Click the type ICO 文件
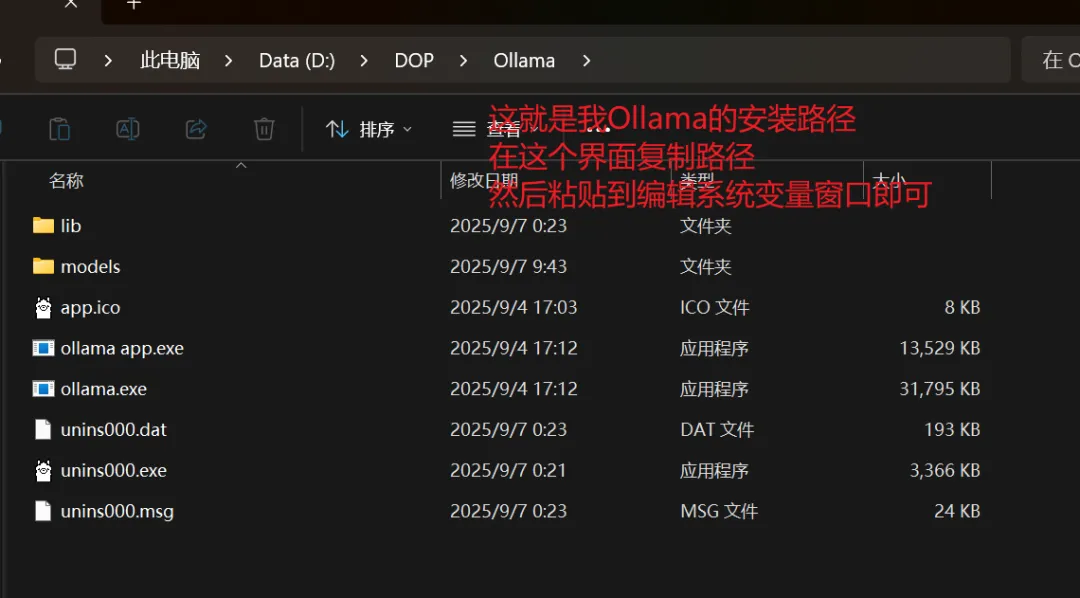The image size is (1080, 598). tap(714, 307)
